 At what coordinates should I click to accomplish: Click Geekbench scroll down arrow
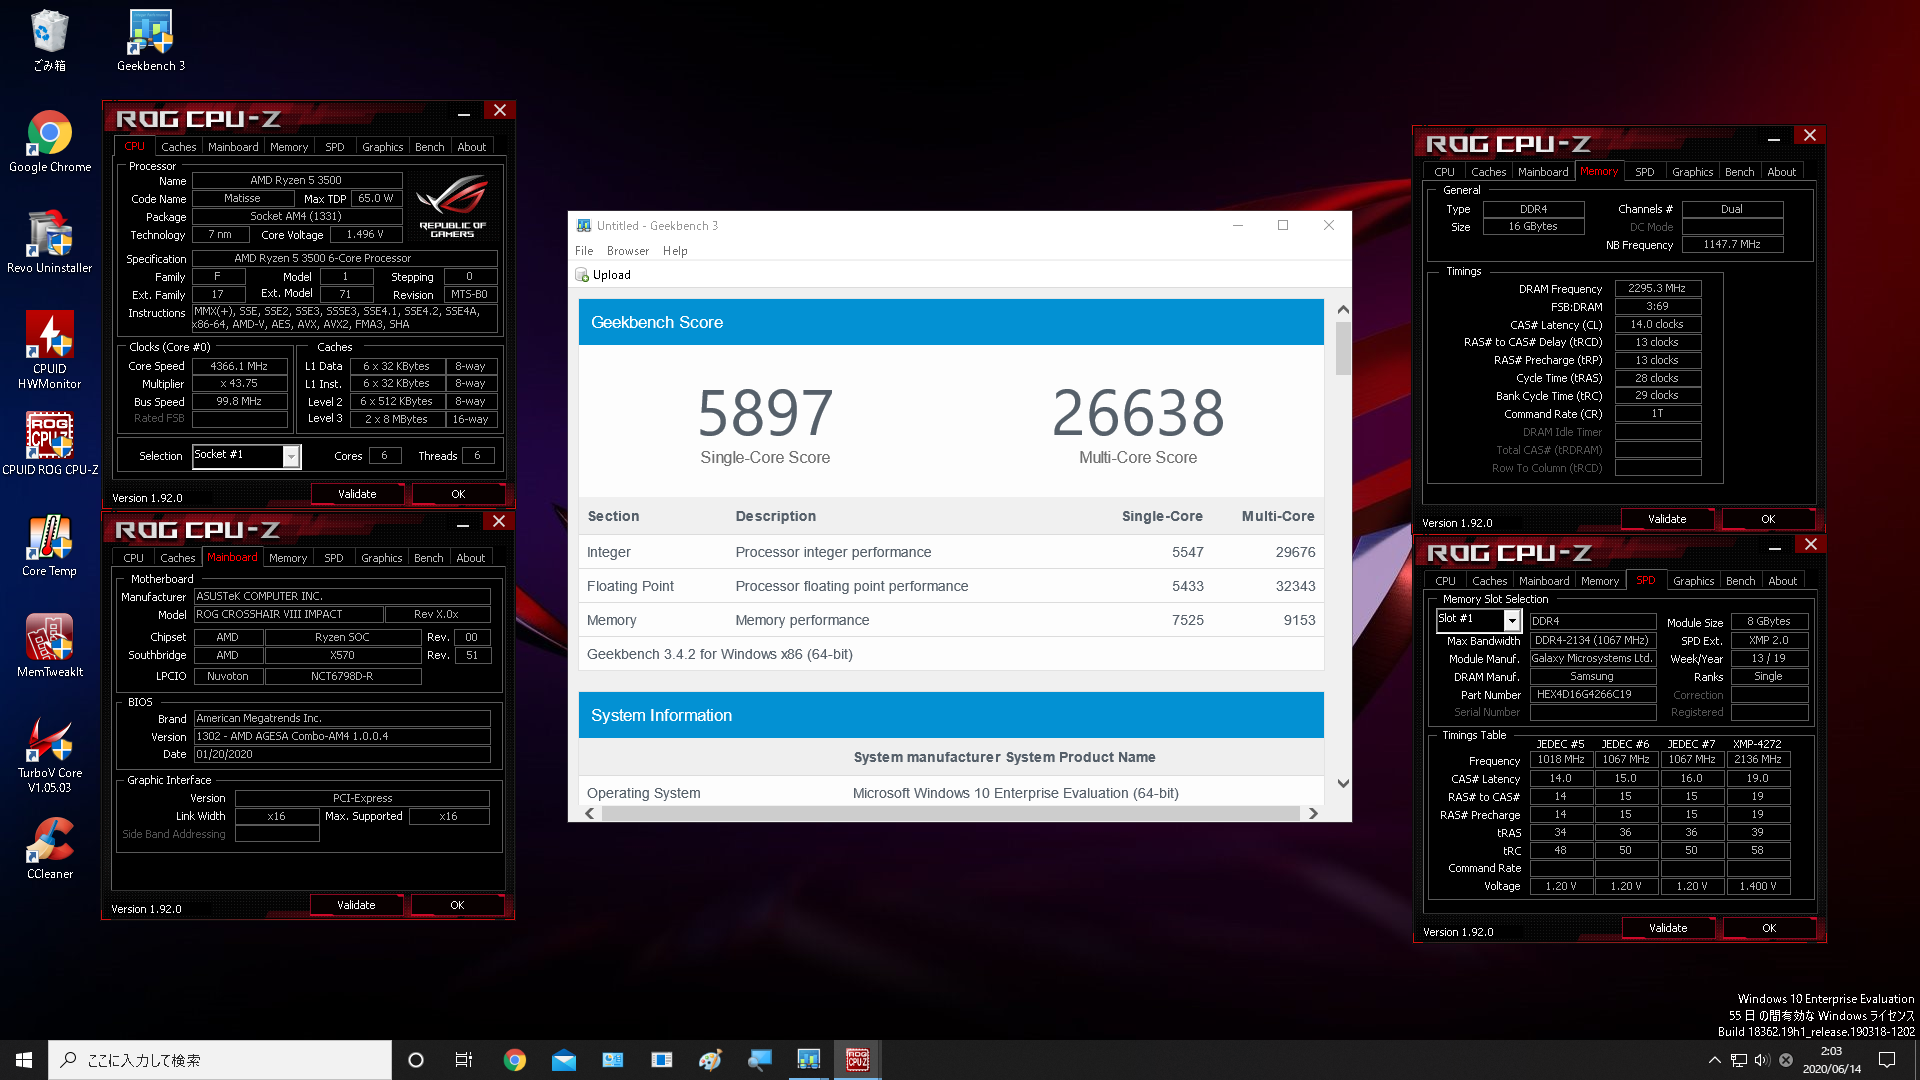pos(1343,784)
